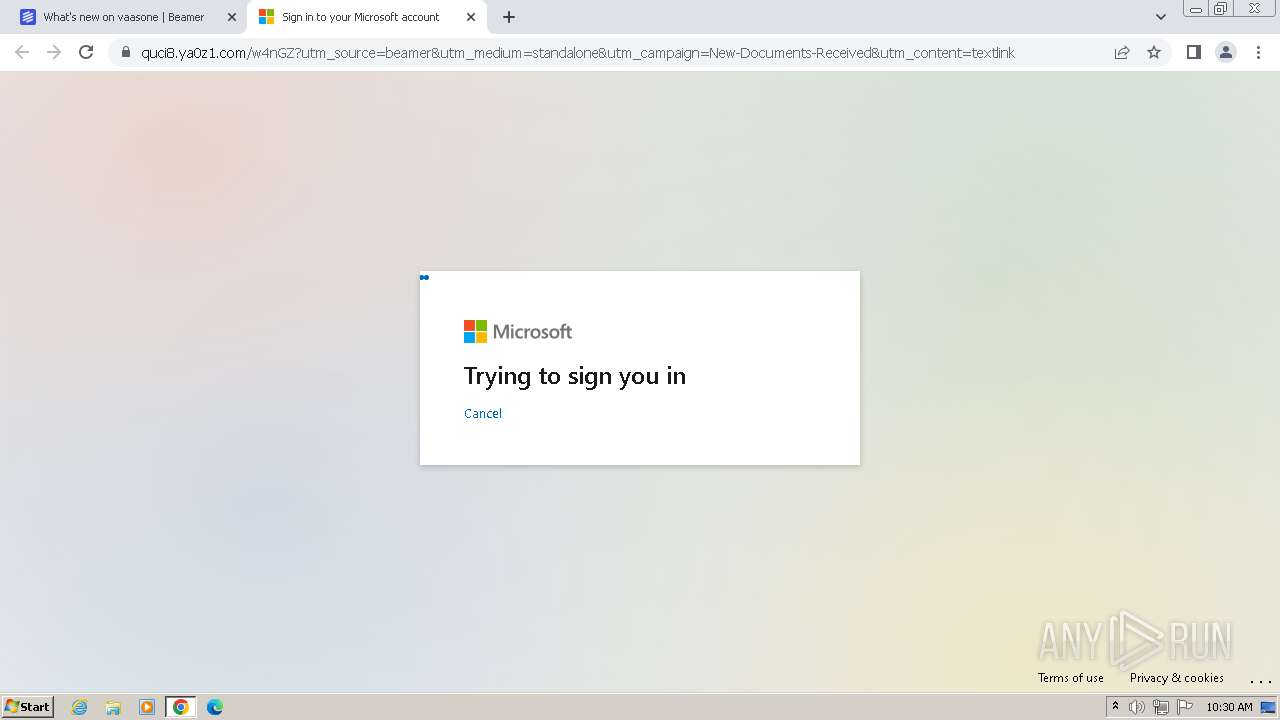Switch to Chrome in the taskbar
The image size is (1280, 720).
tap(181, 707)
